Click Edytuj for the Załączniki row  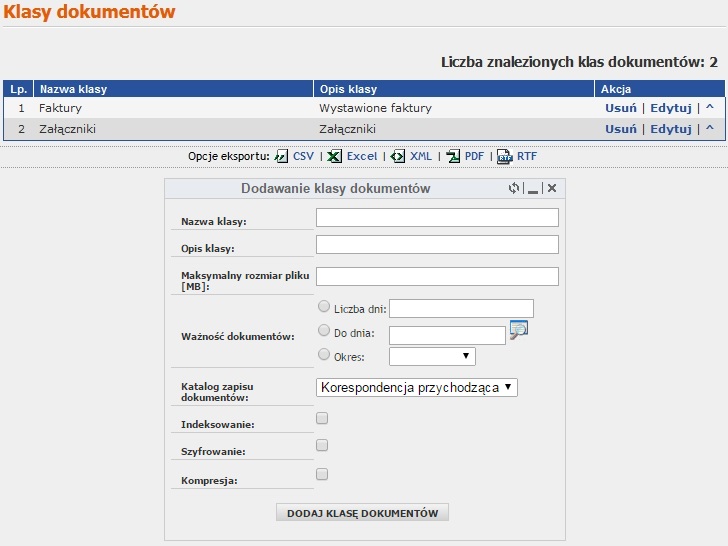click(x=670, y=129)
